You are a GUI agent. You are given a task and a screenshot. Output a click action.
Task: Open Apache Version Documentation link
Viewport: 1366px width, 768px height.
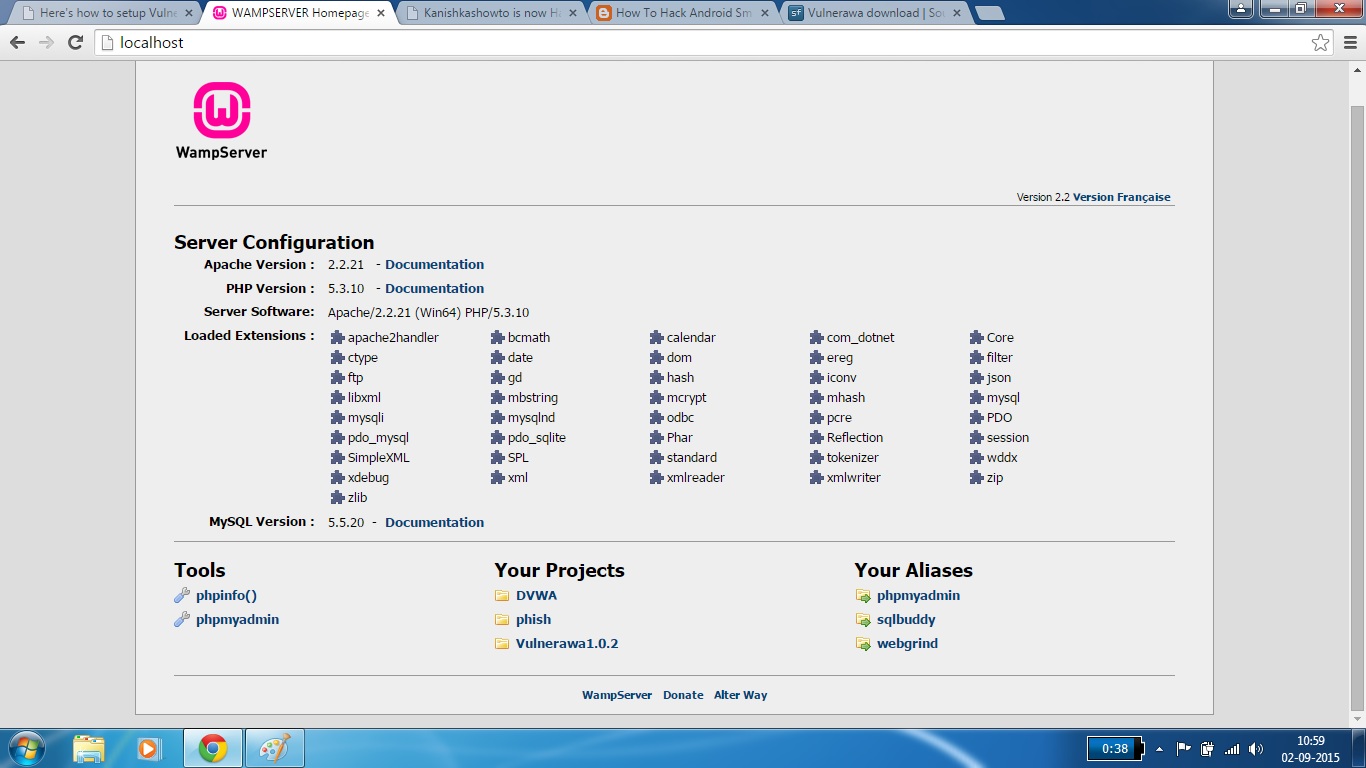pyautogui.click(x=434, y=265)
